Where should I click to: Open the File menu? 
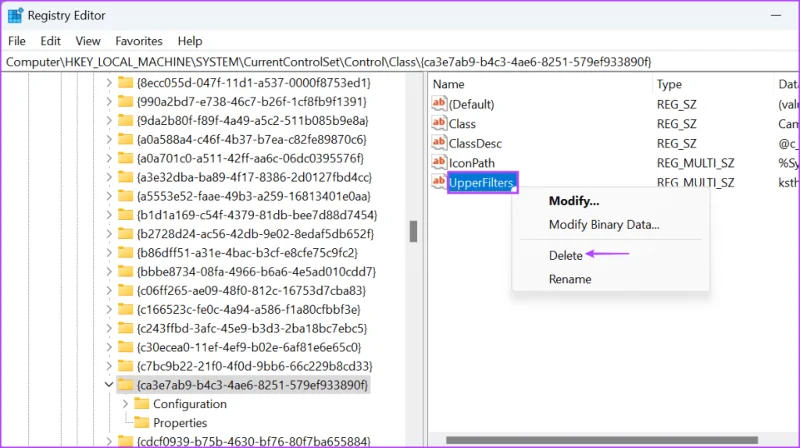click(x=17, y=41)
